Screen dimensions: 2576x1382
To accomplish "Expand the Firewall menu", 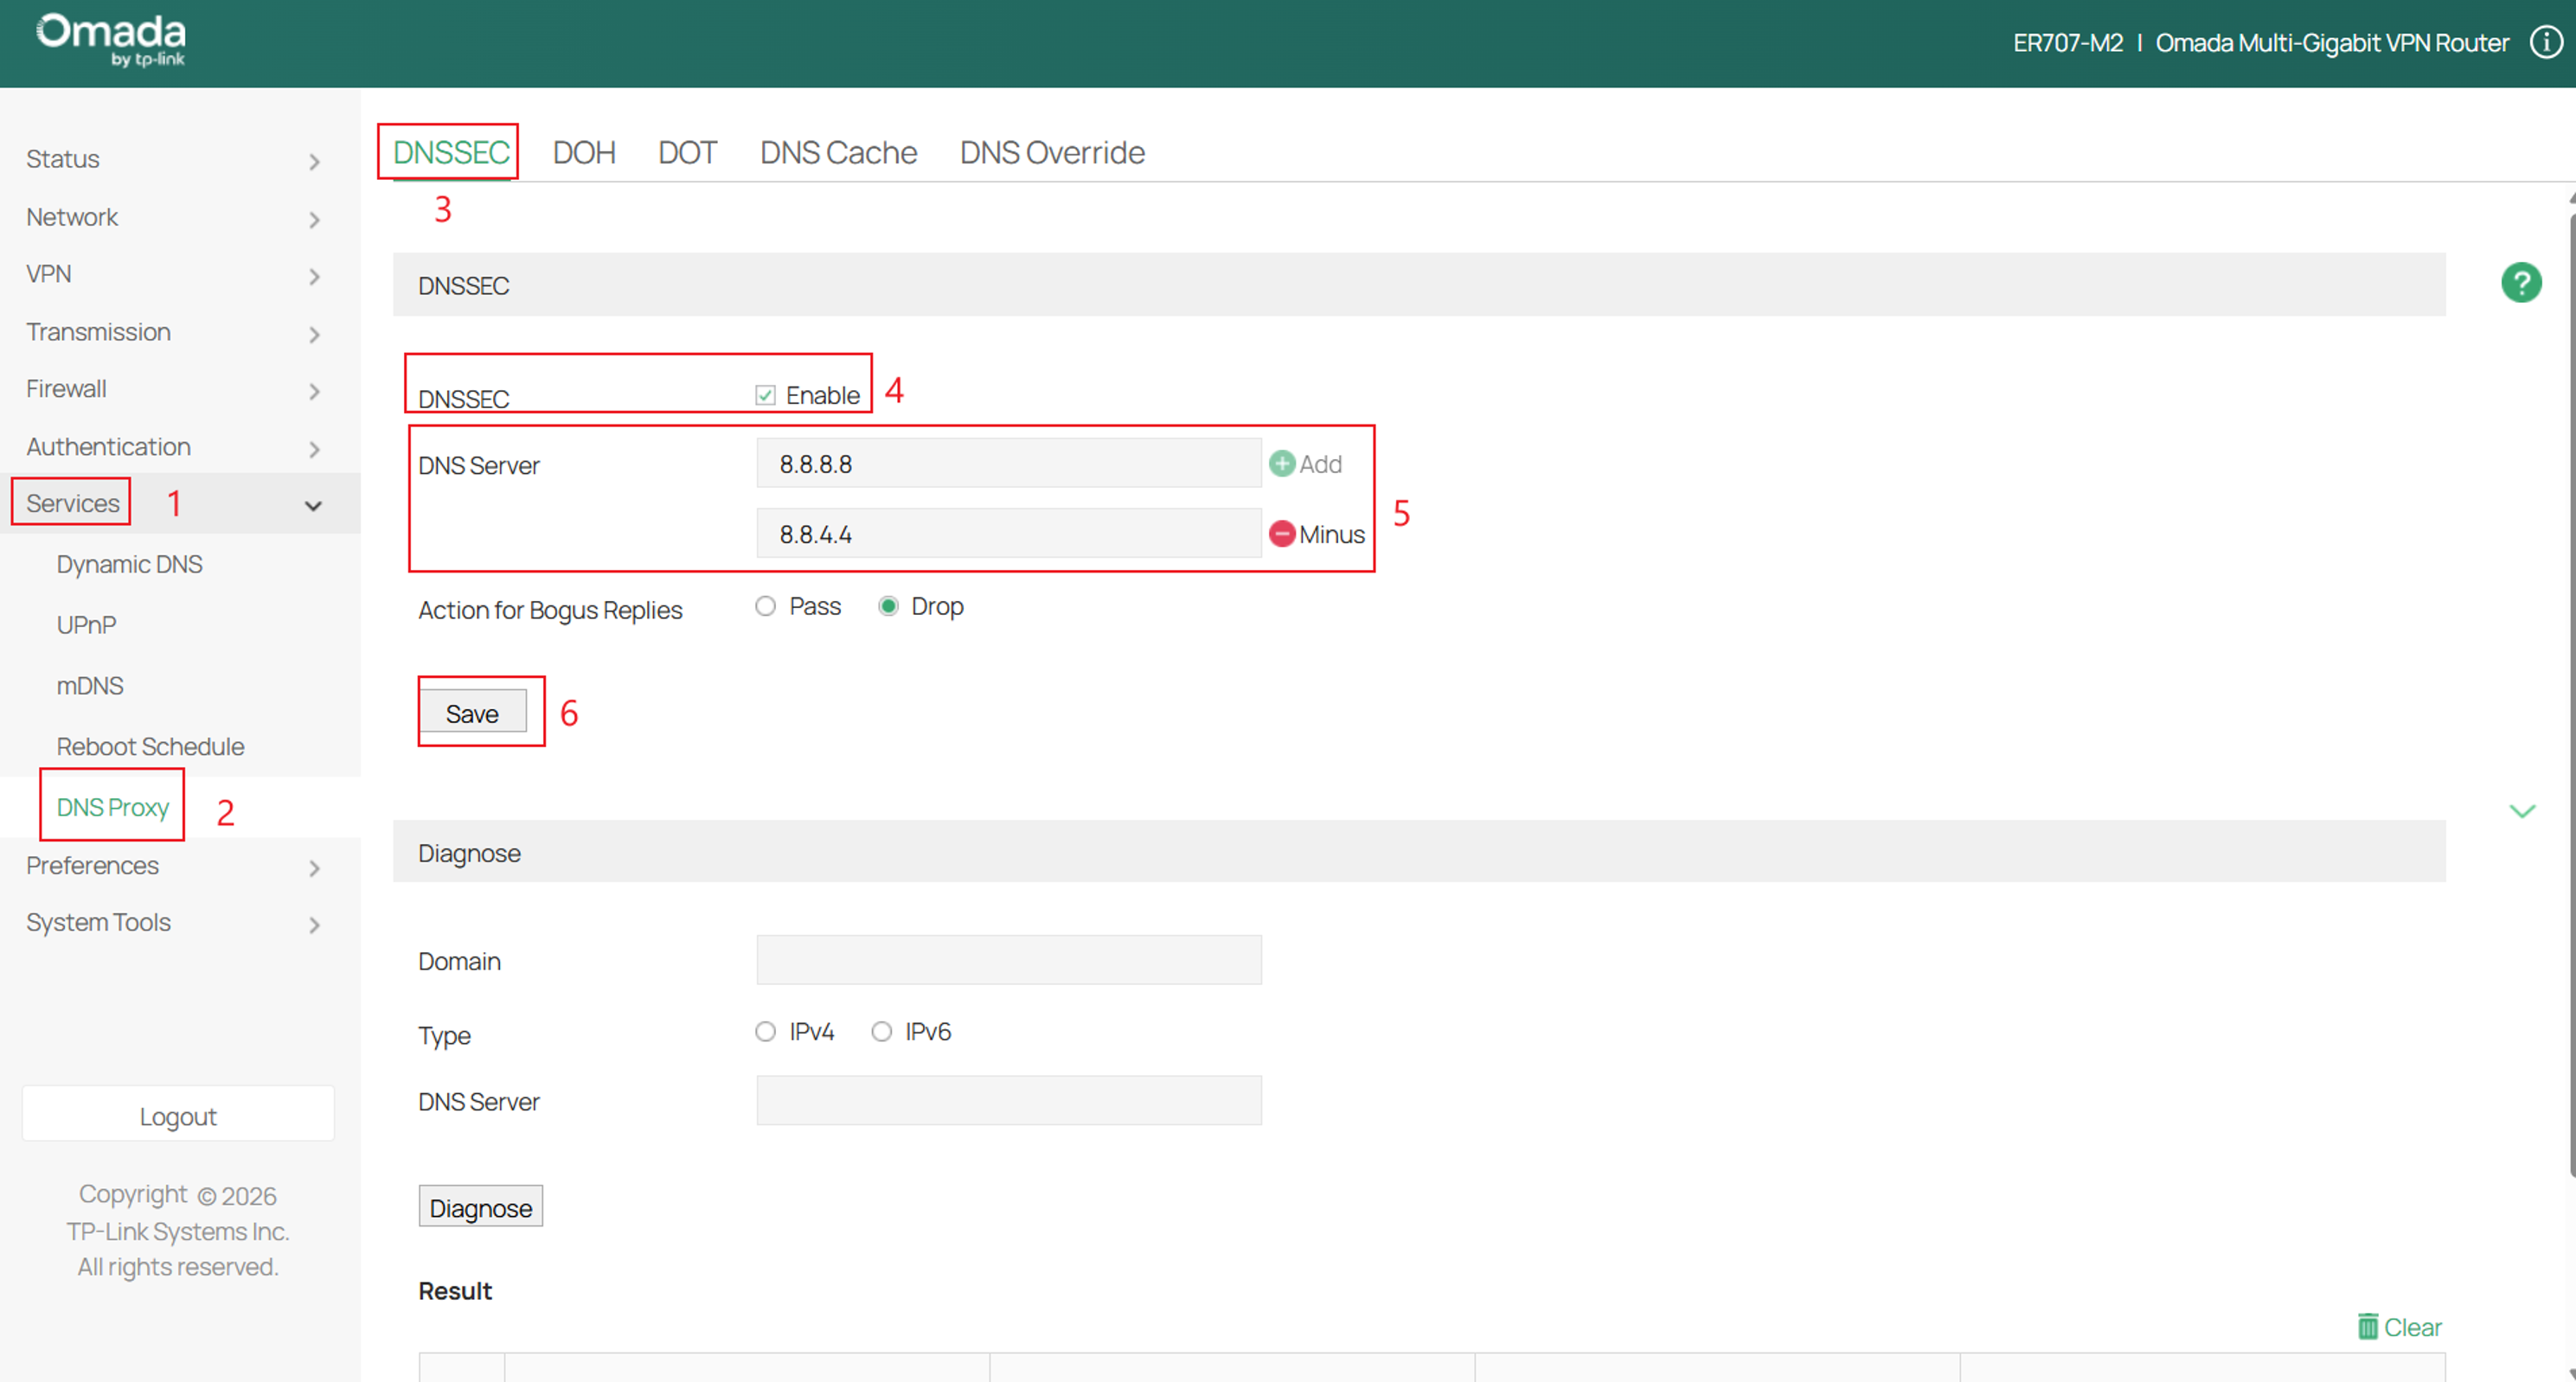I will 180,389.
